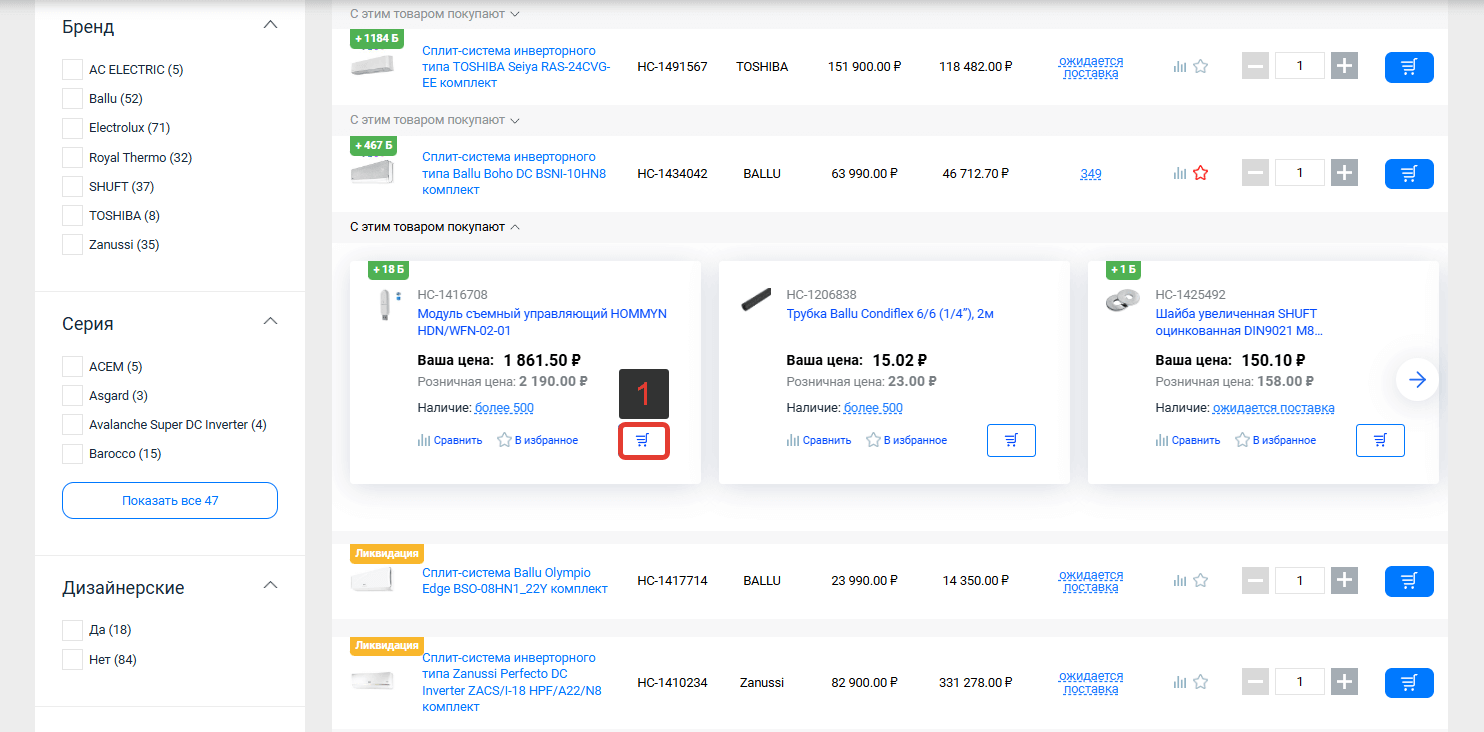Click stock link 349 for Ballu Boho
This screenshot has width=1484, height=732.
tap(1091, 174)
